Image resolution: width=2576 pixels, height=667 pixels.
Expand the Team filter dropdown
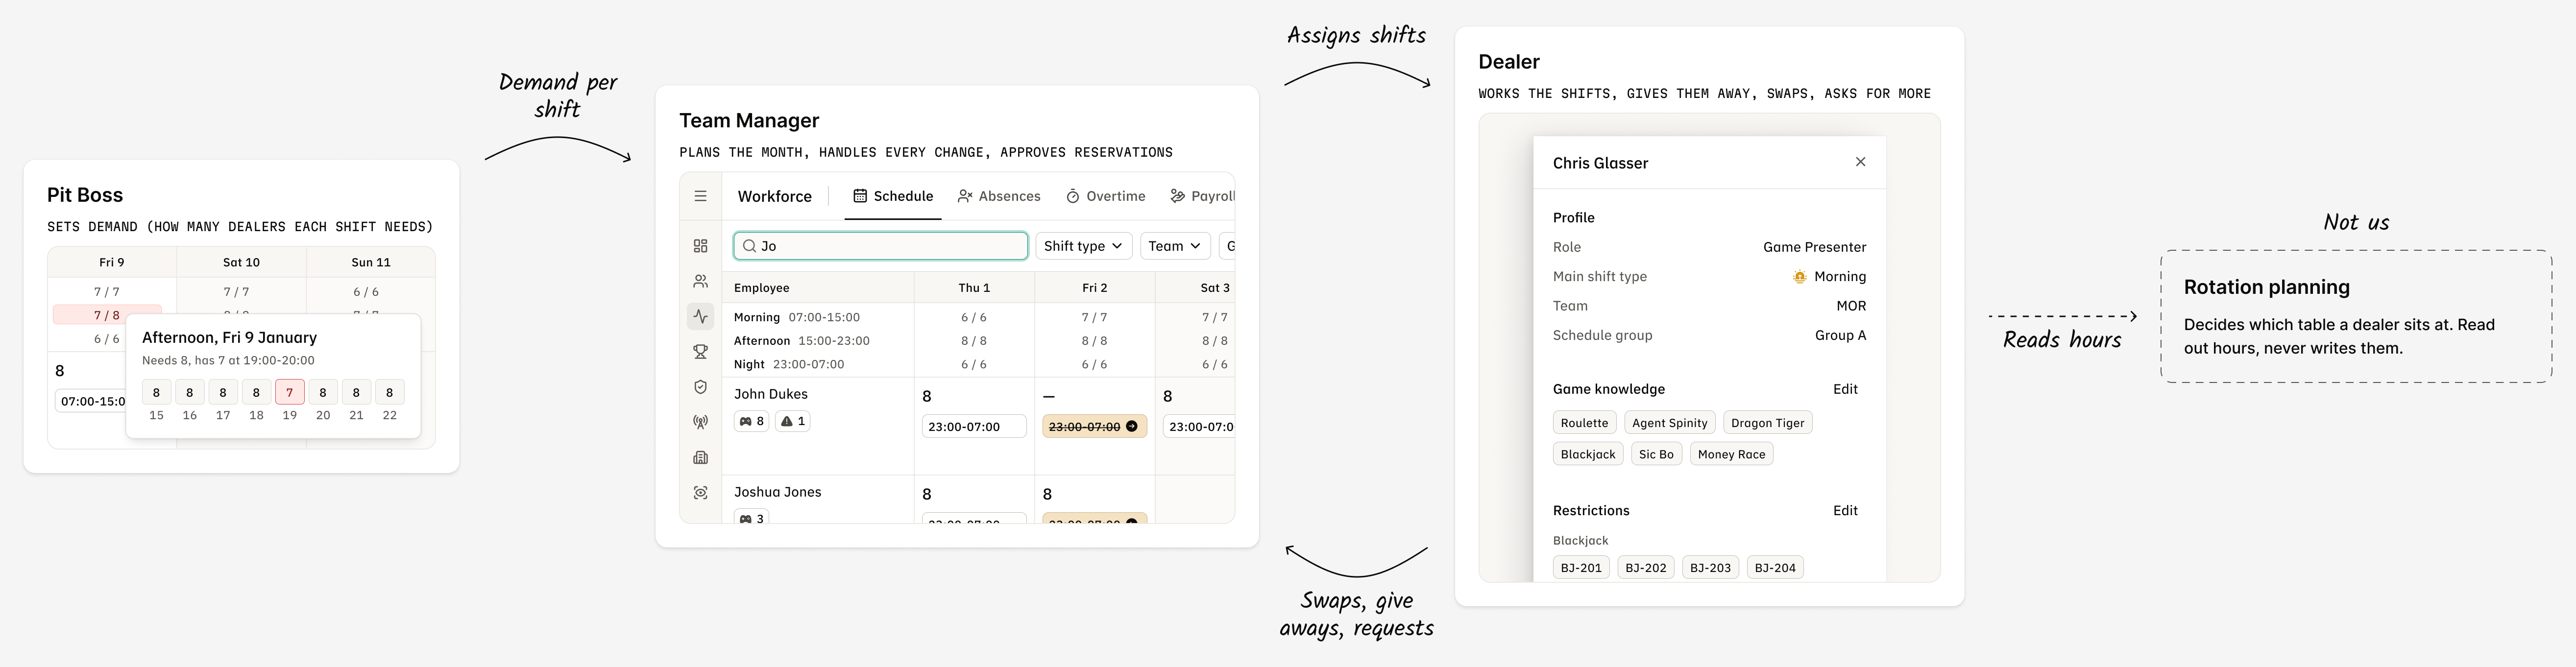(1174, 246)
